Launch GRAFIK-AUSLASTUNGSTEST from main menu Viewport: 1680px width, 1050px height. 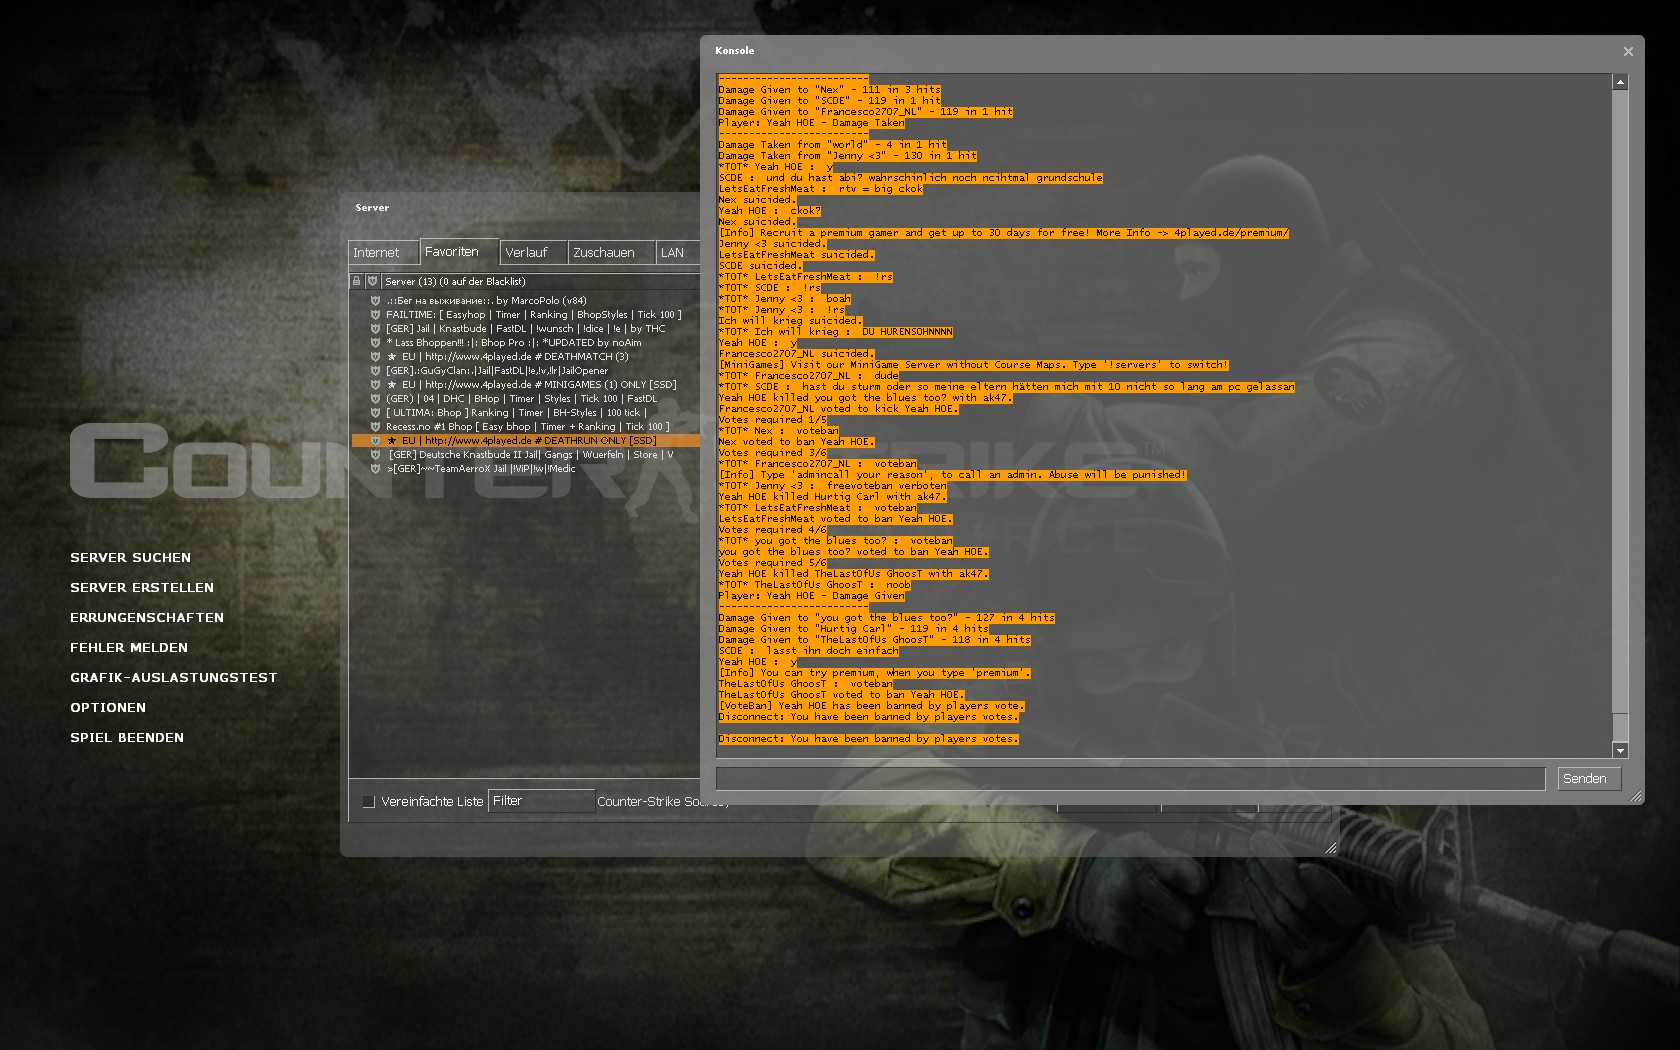174,678
